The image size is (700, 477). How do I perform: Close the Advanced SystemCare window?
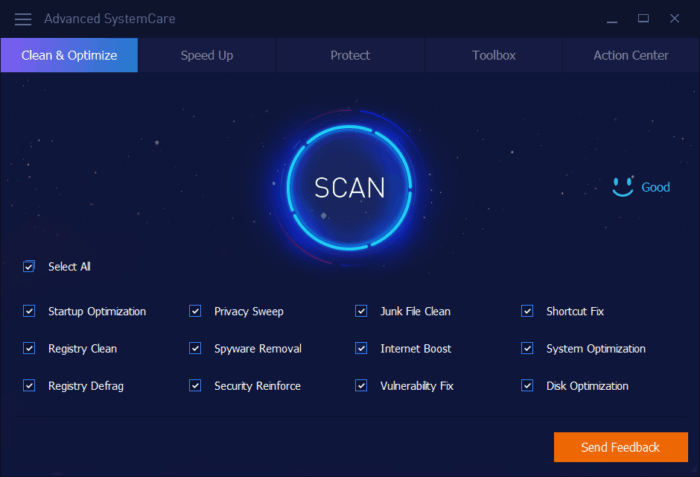[675, 18]
